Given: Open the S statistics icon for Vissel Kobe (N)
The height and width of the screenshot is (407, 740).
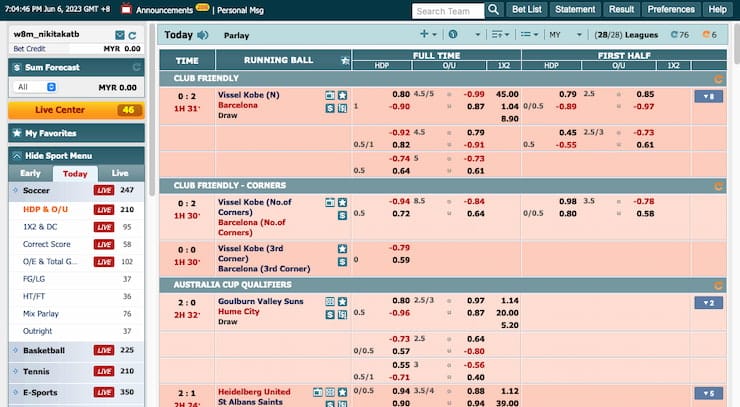Looking at the screenshot, I should tap(330, 108).
